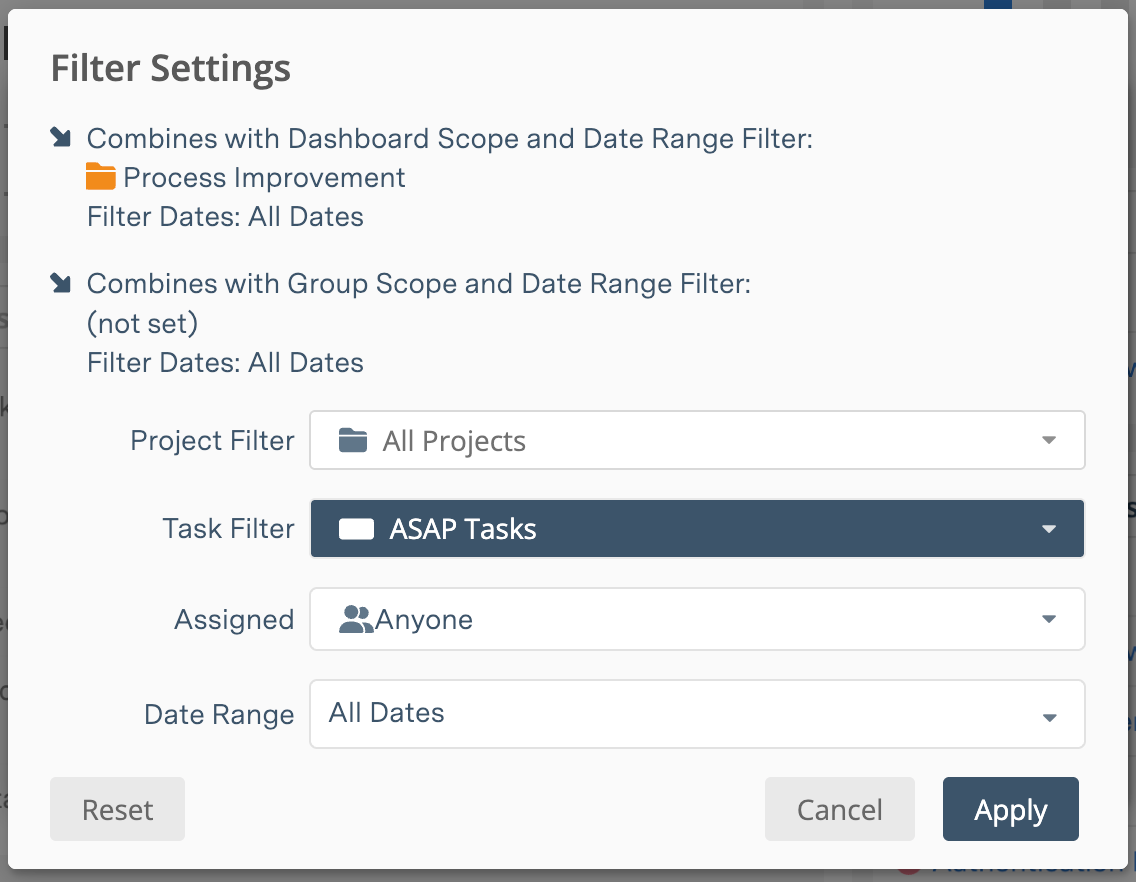1136x882 pixels.
Task: Click the arrow icon before Group Scope text
Action: point(60,283)
